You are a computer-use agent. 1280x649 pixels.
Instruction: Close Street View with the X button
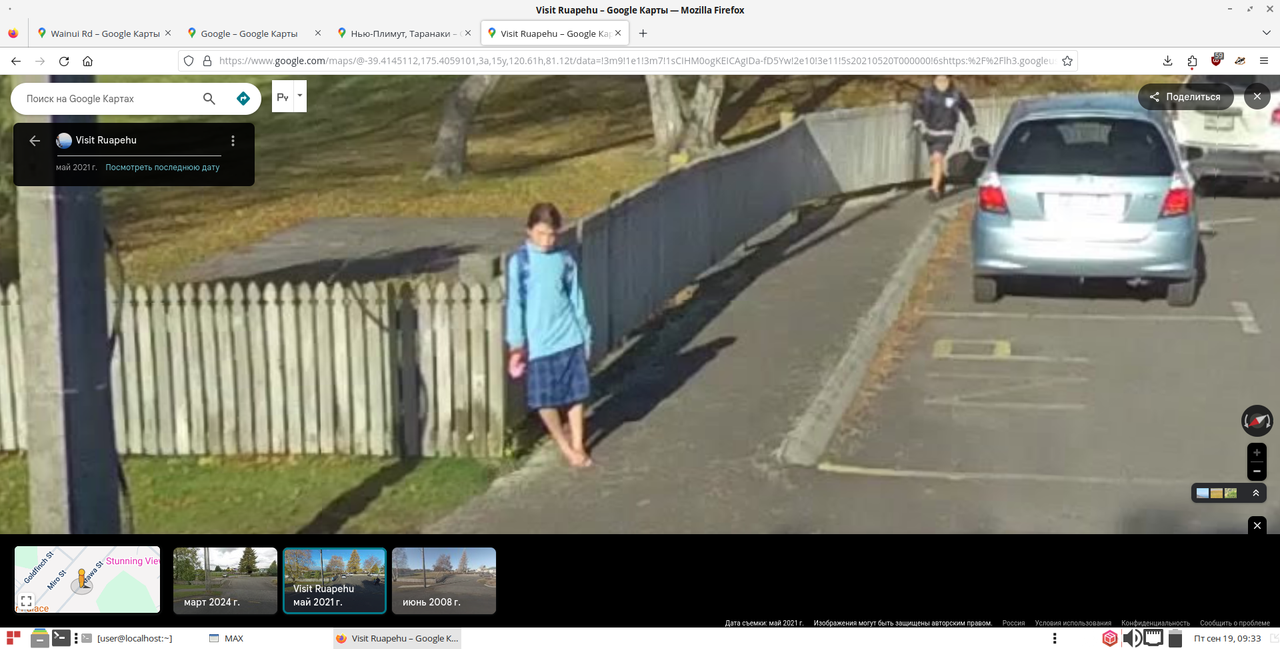(x=1257, y=97)
